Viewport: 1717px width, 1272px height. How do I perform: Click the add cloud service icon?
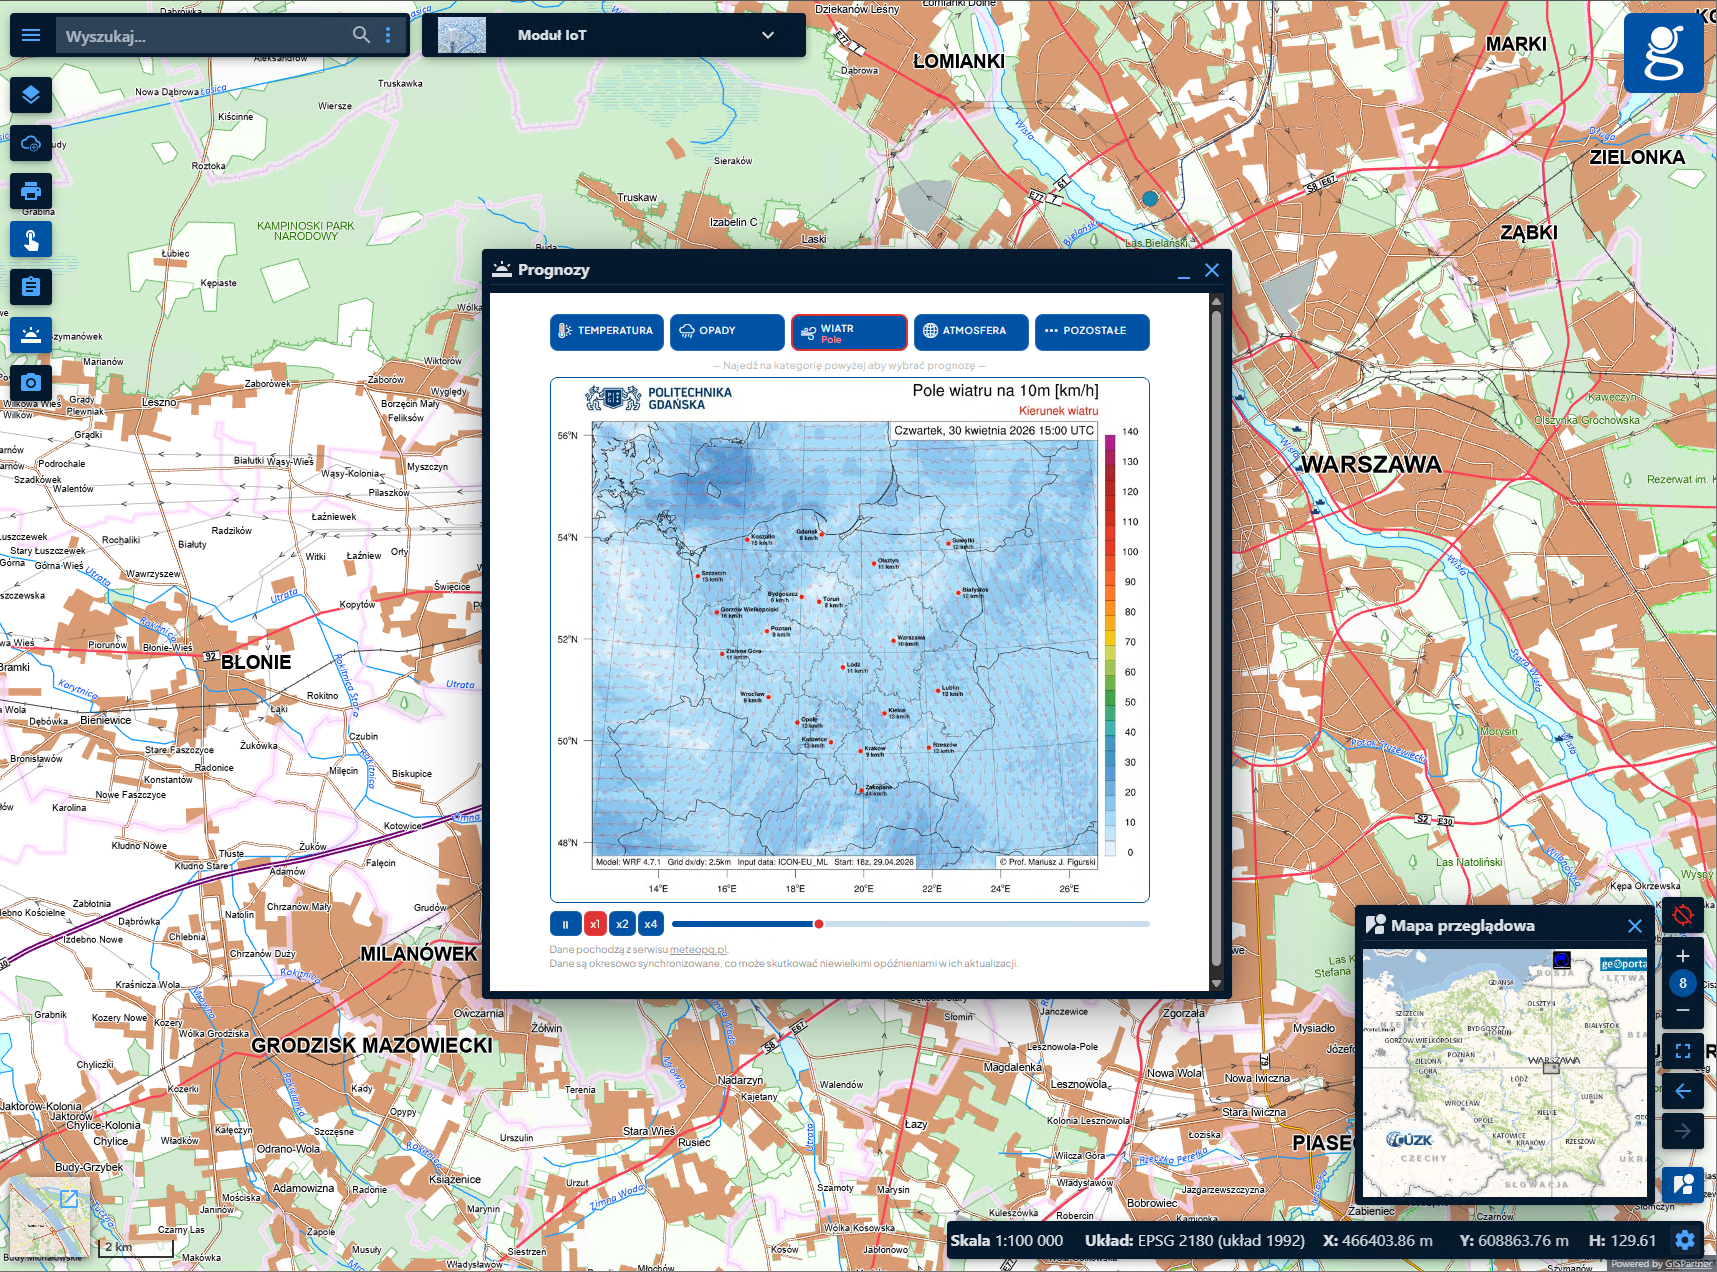click(x=31, y=143)
